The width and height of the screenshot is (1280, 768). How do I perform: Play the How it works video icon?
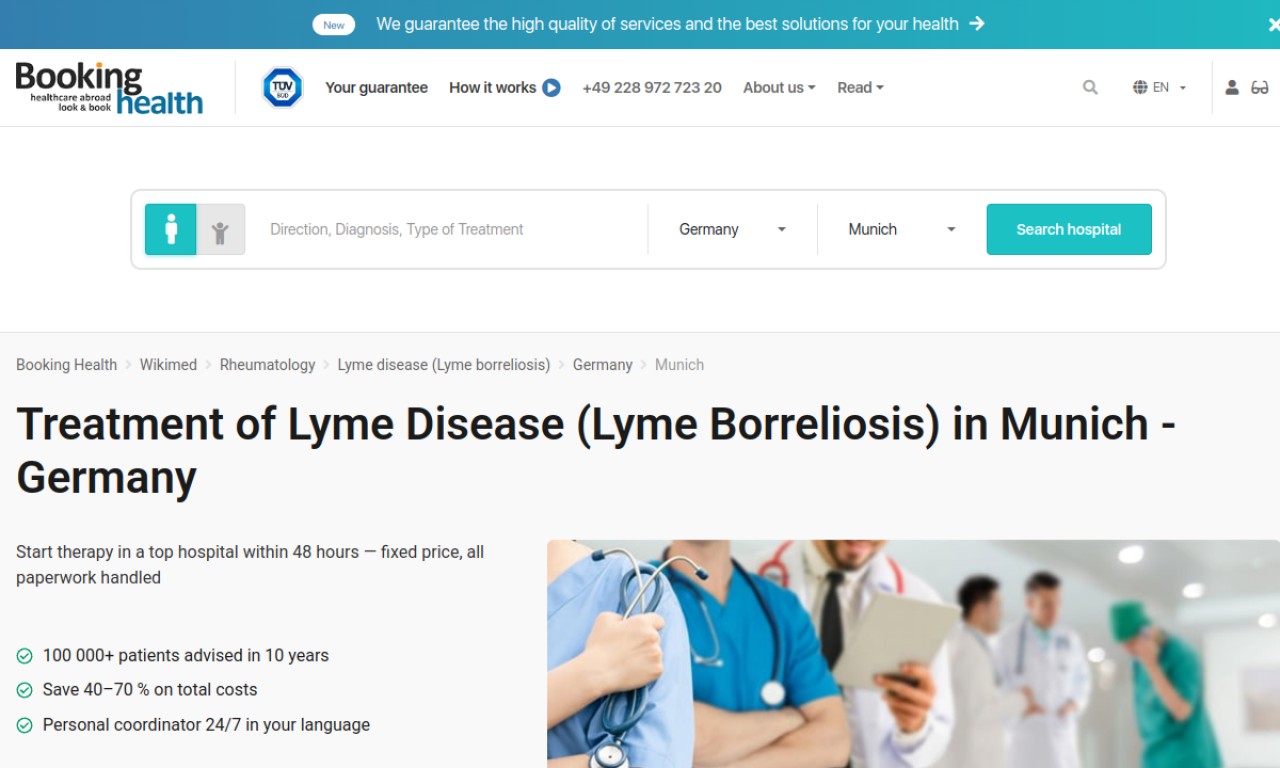tap(551, 88)
